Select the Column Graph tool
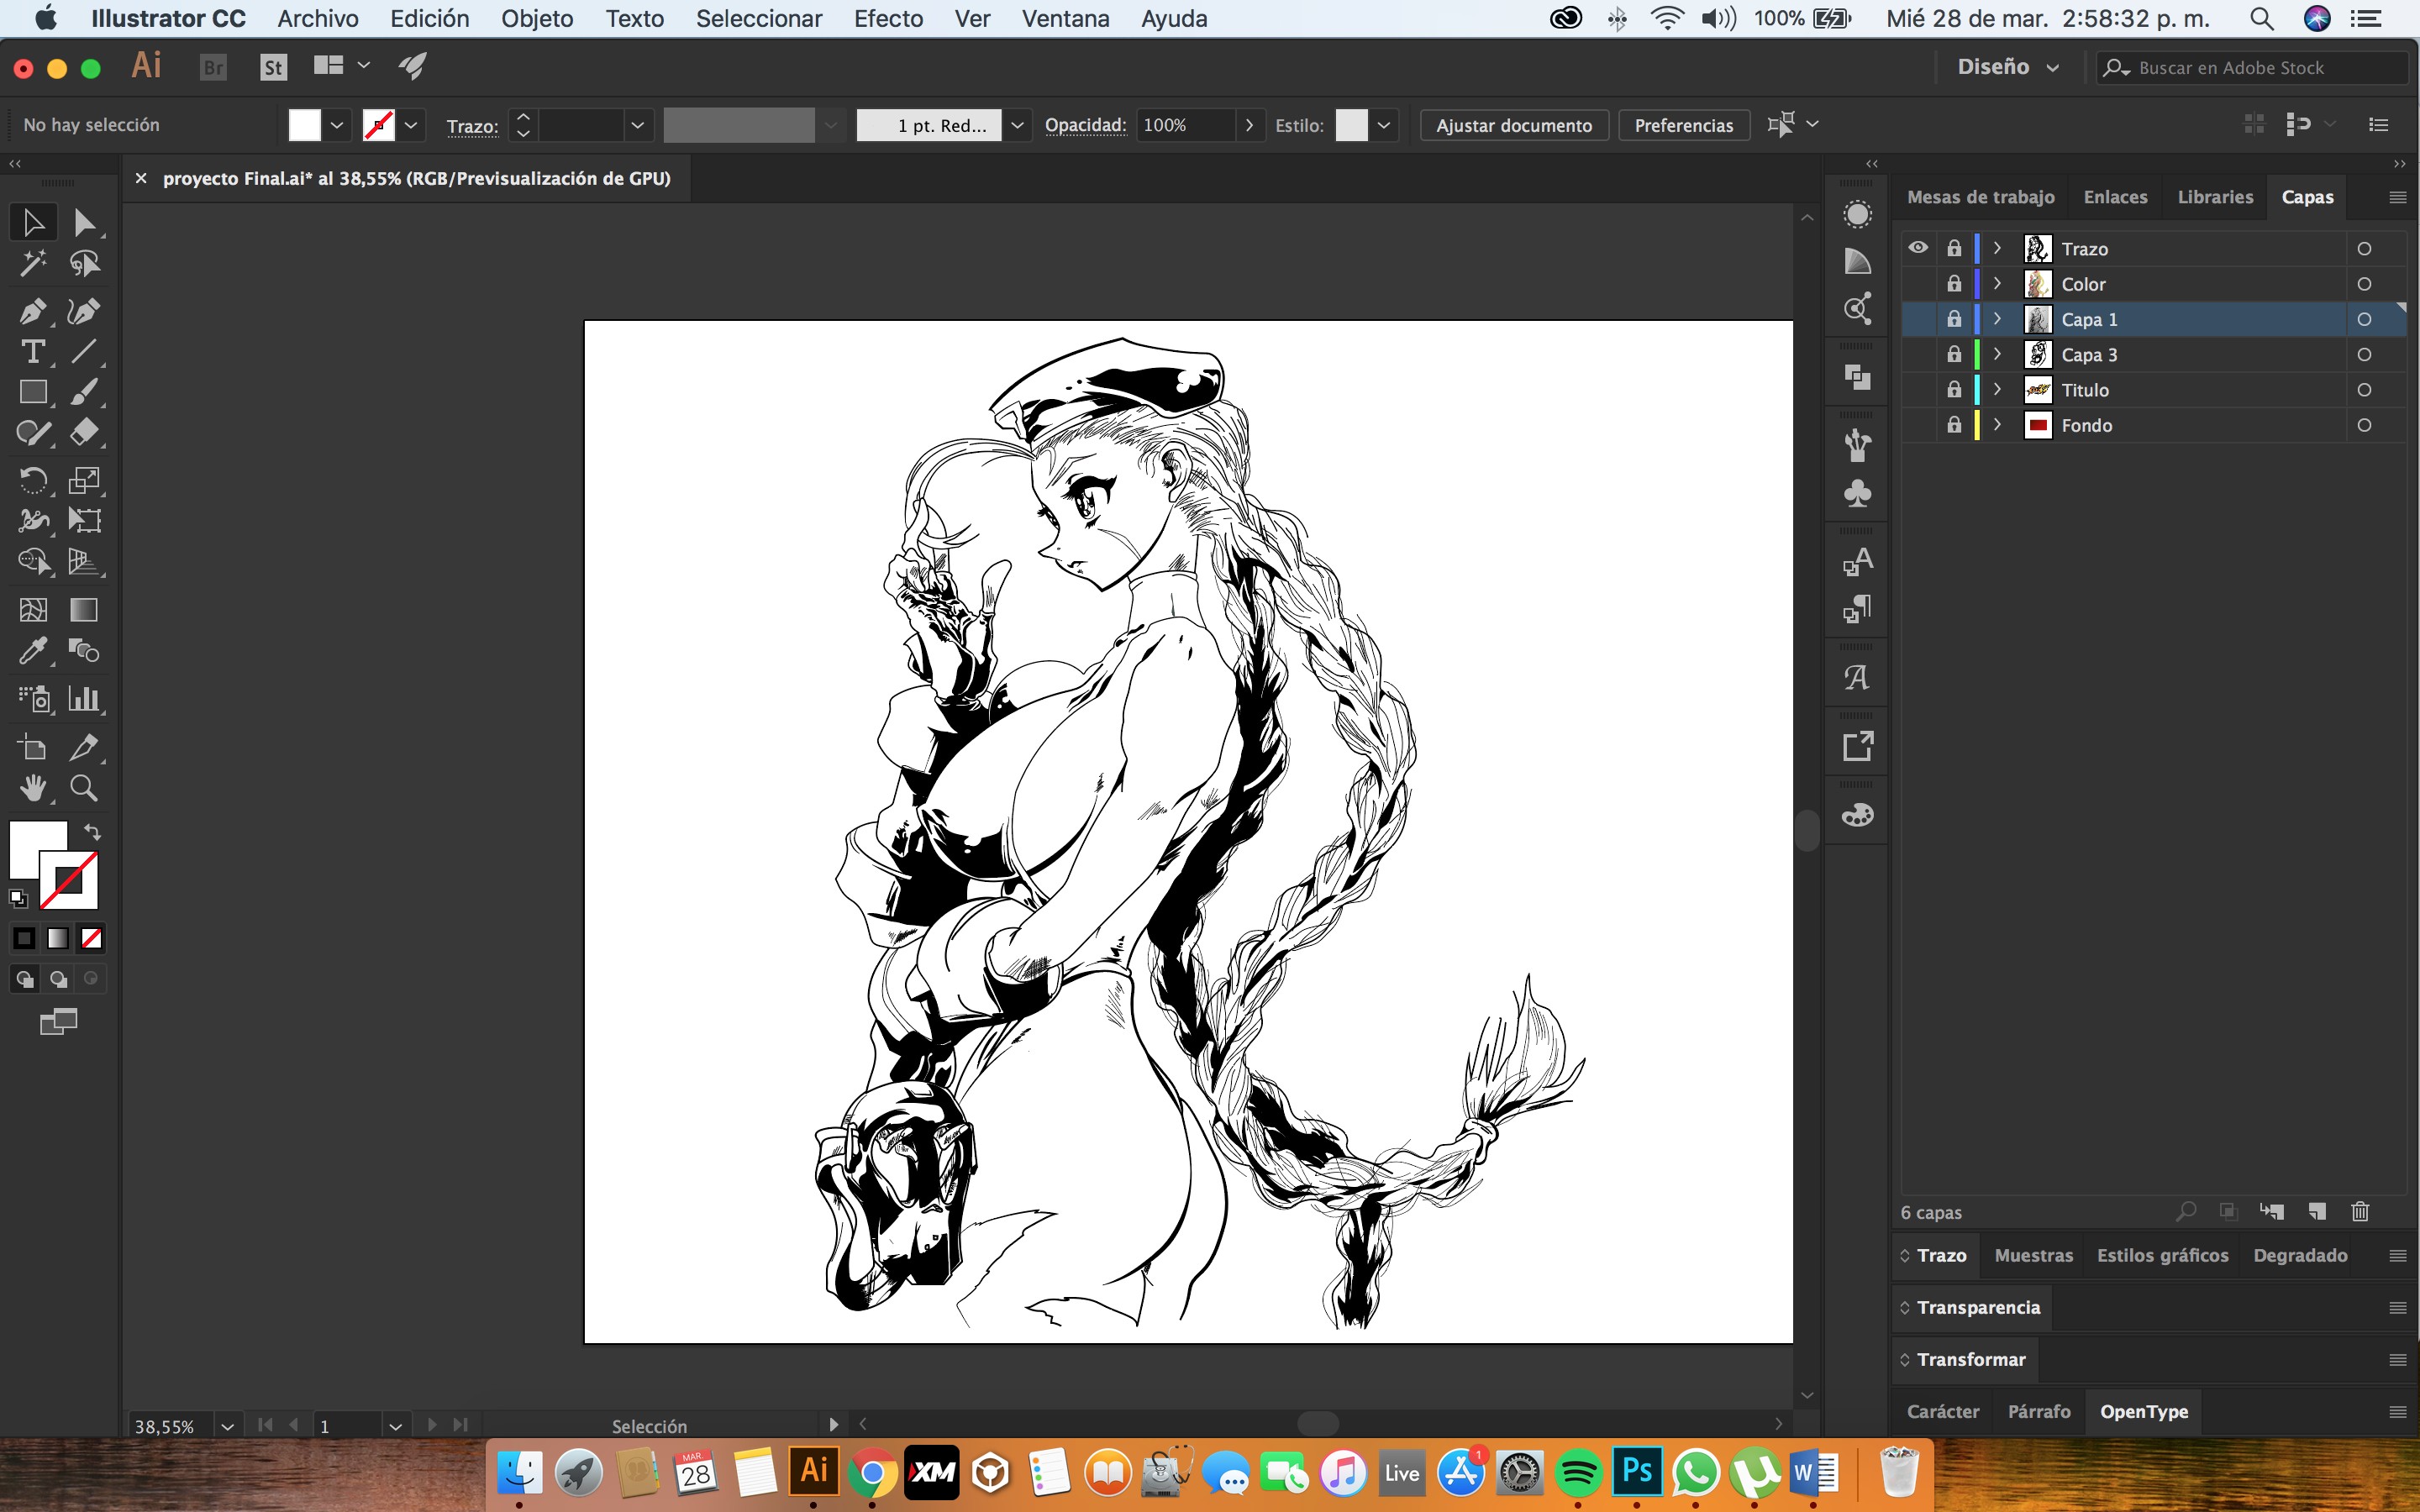 point(84,698)
